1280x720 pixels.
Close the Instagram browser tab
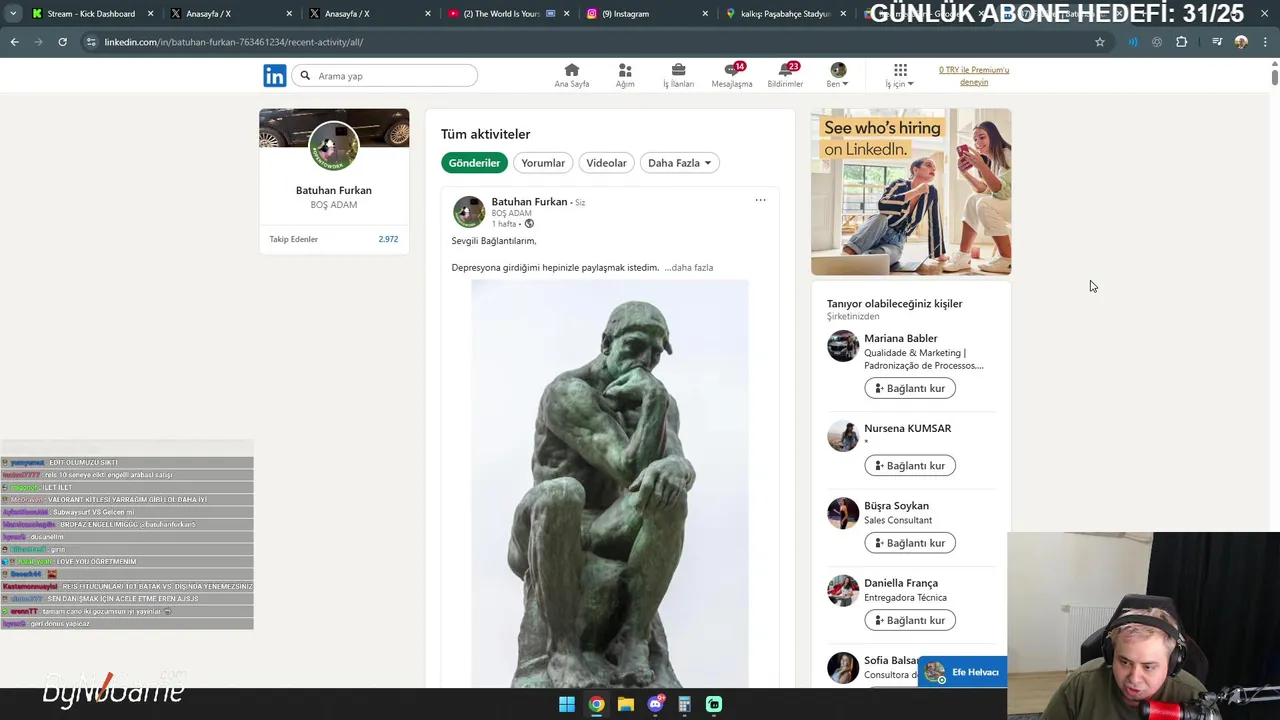pyautogui.click(x=705, y=14)
